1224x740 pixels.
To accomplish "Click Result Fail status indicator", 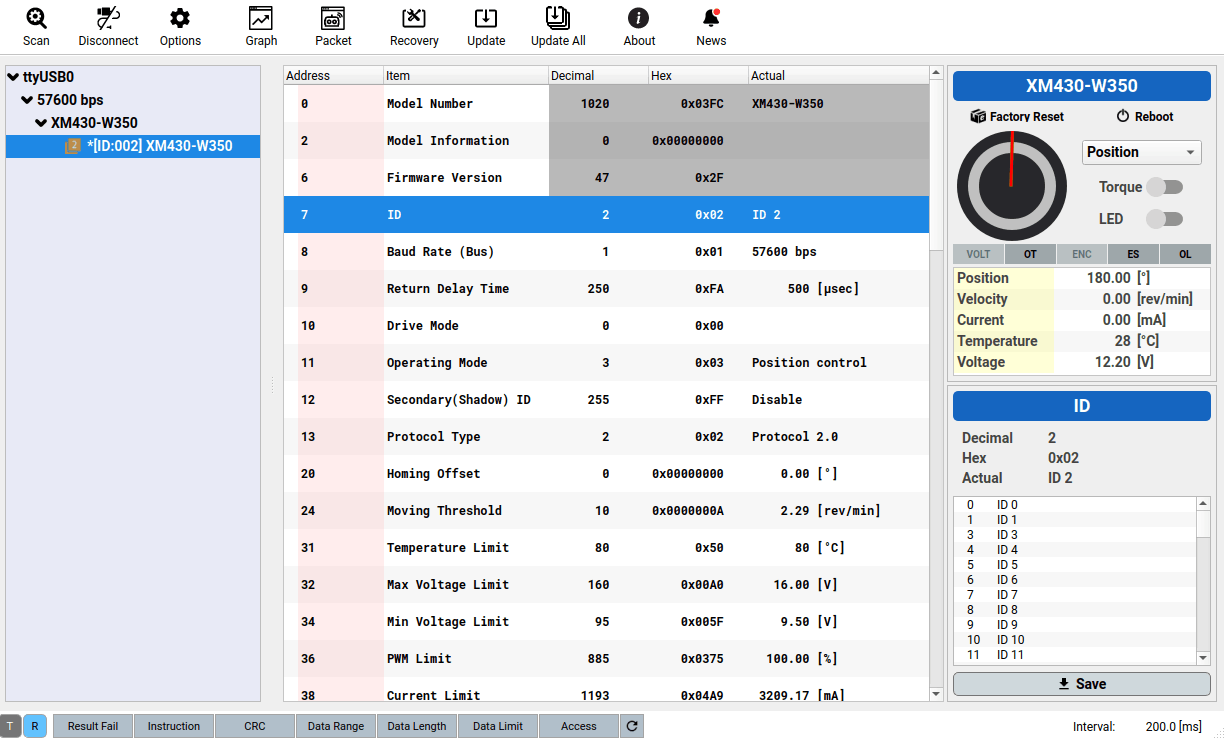I will [92, 726].
